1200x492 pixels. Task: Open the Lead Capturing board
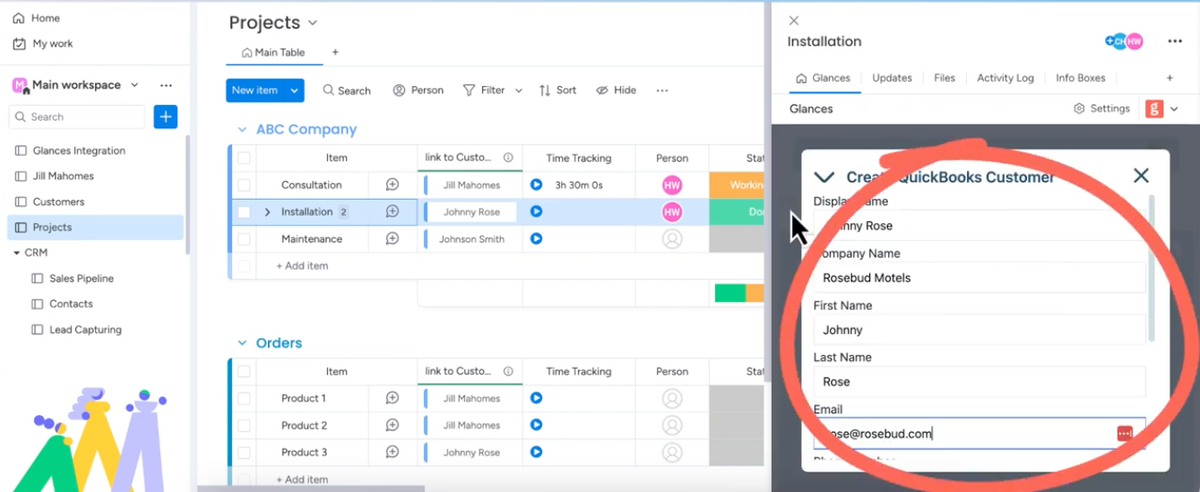coord(77,330)
